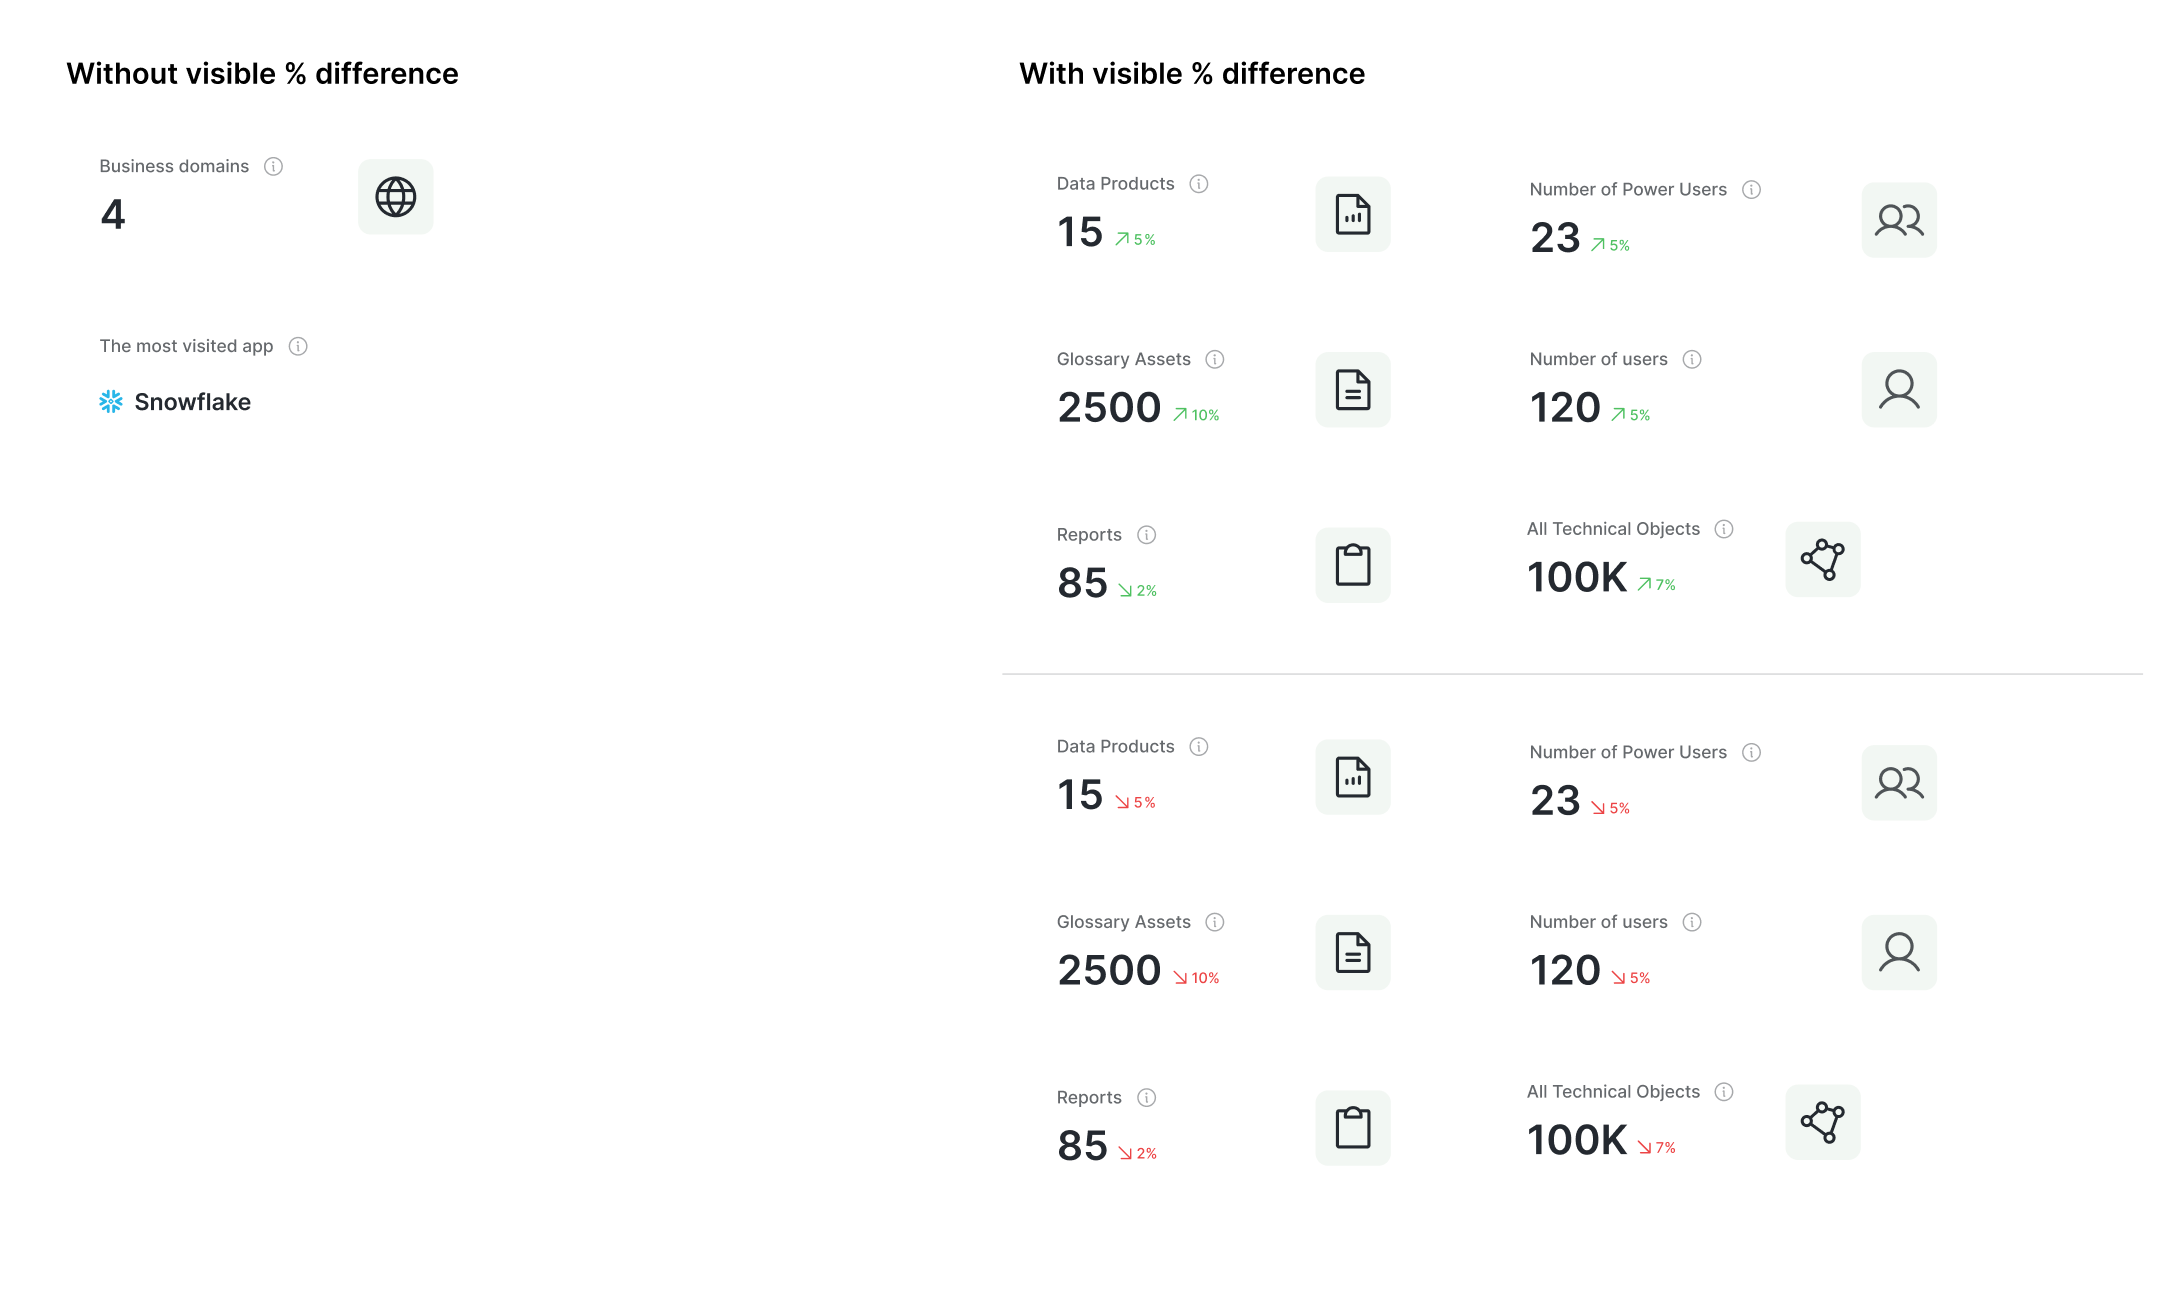Open the All Technical Objects network graph icon

[x=1821, y=559]
